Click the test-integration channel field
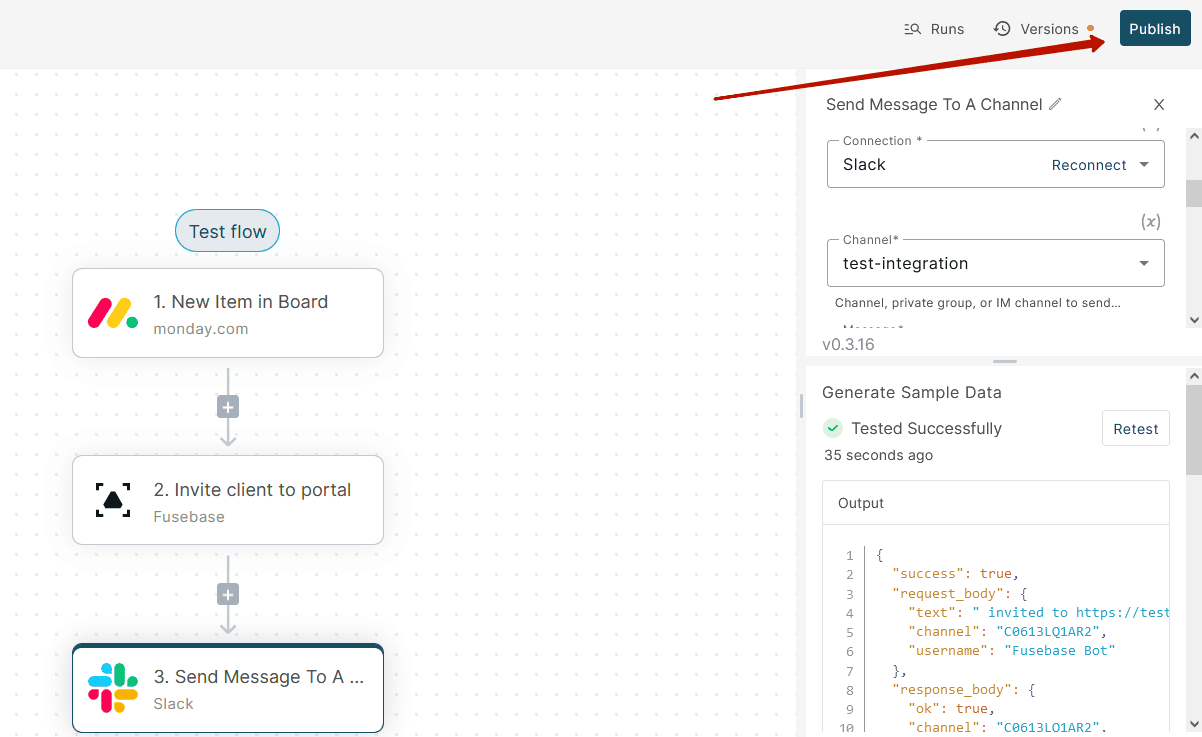 pos(996,264)
